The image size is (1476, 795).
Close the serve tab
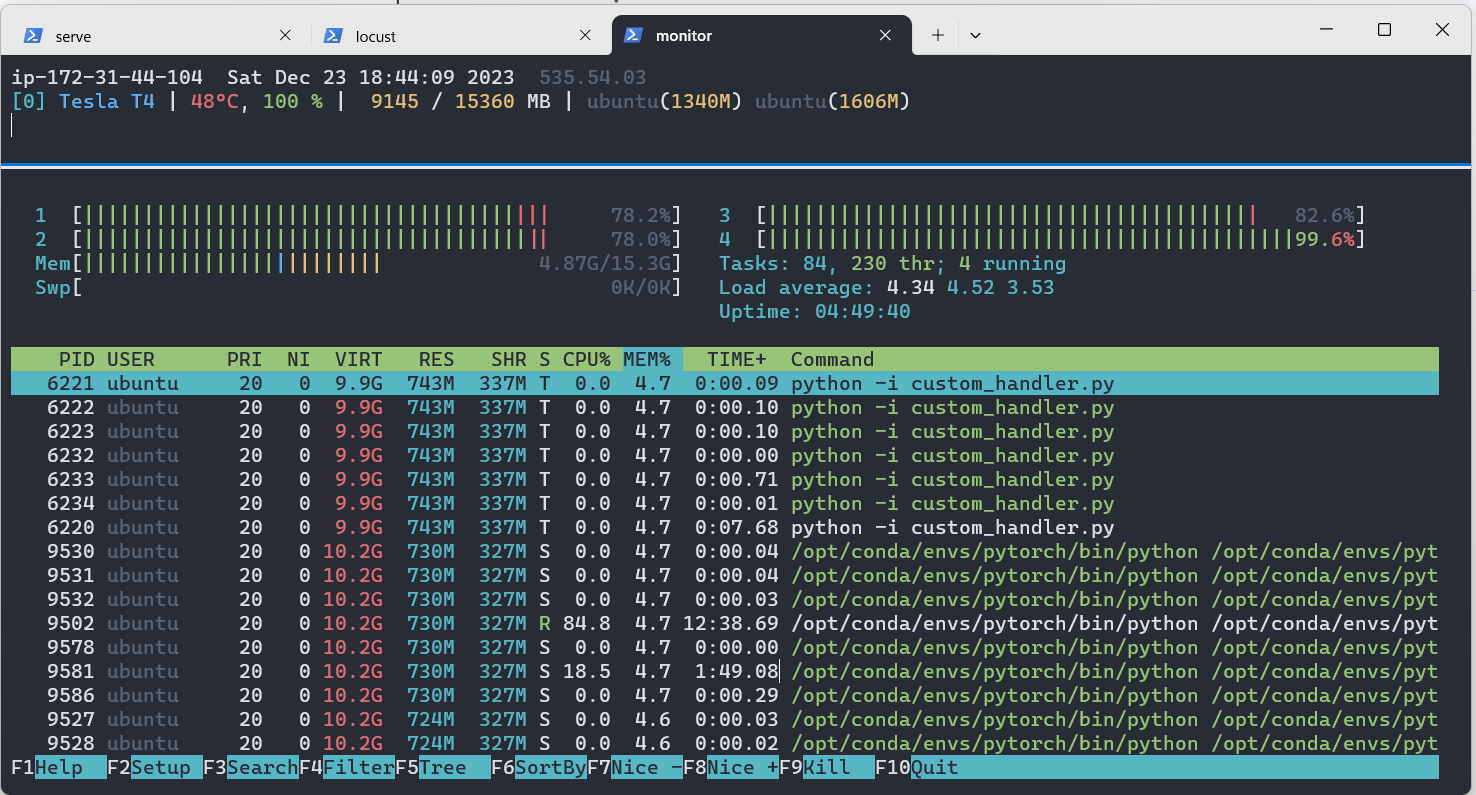(285, 35)
